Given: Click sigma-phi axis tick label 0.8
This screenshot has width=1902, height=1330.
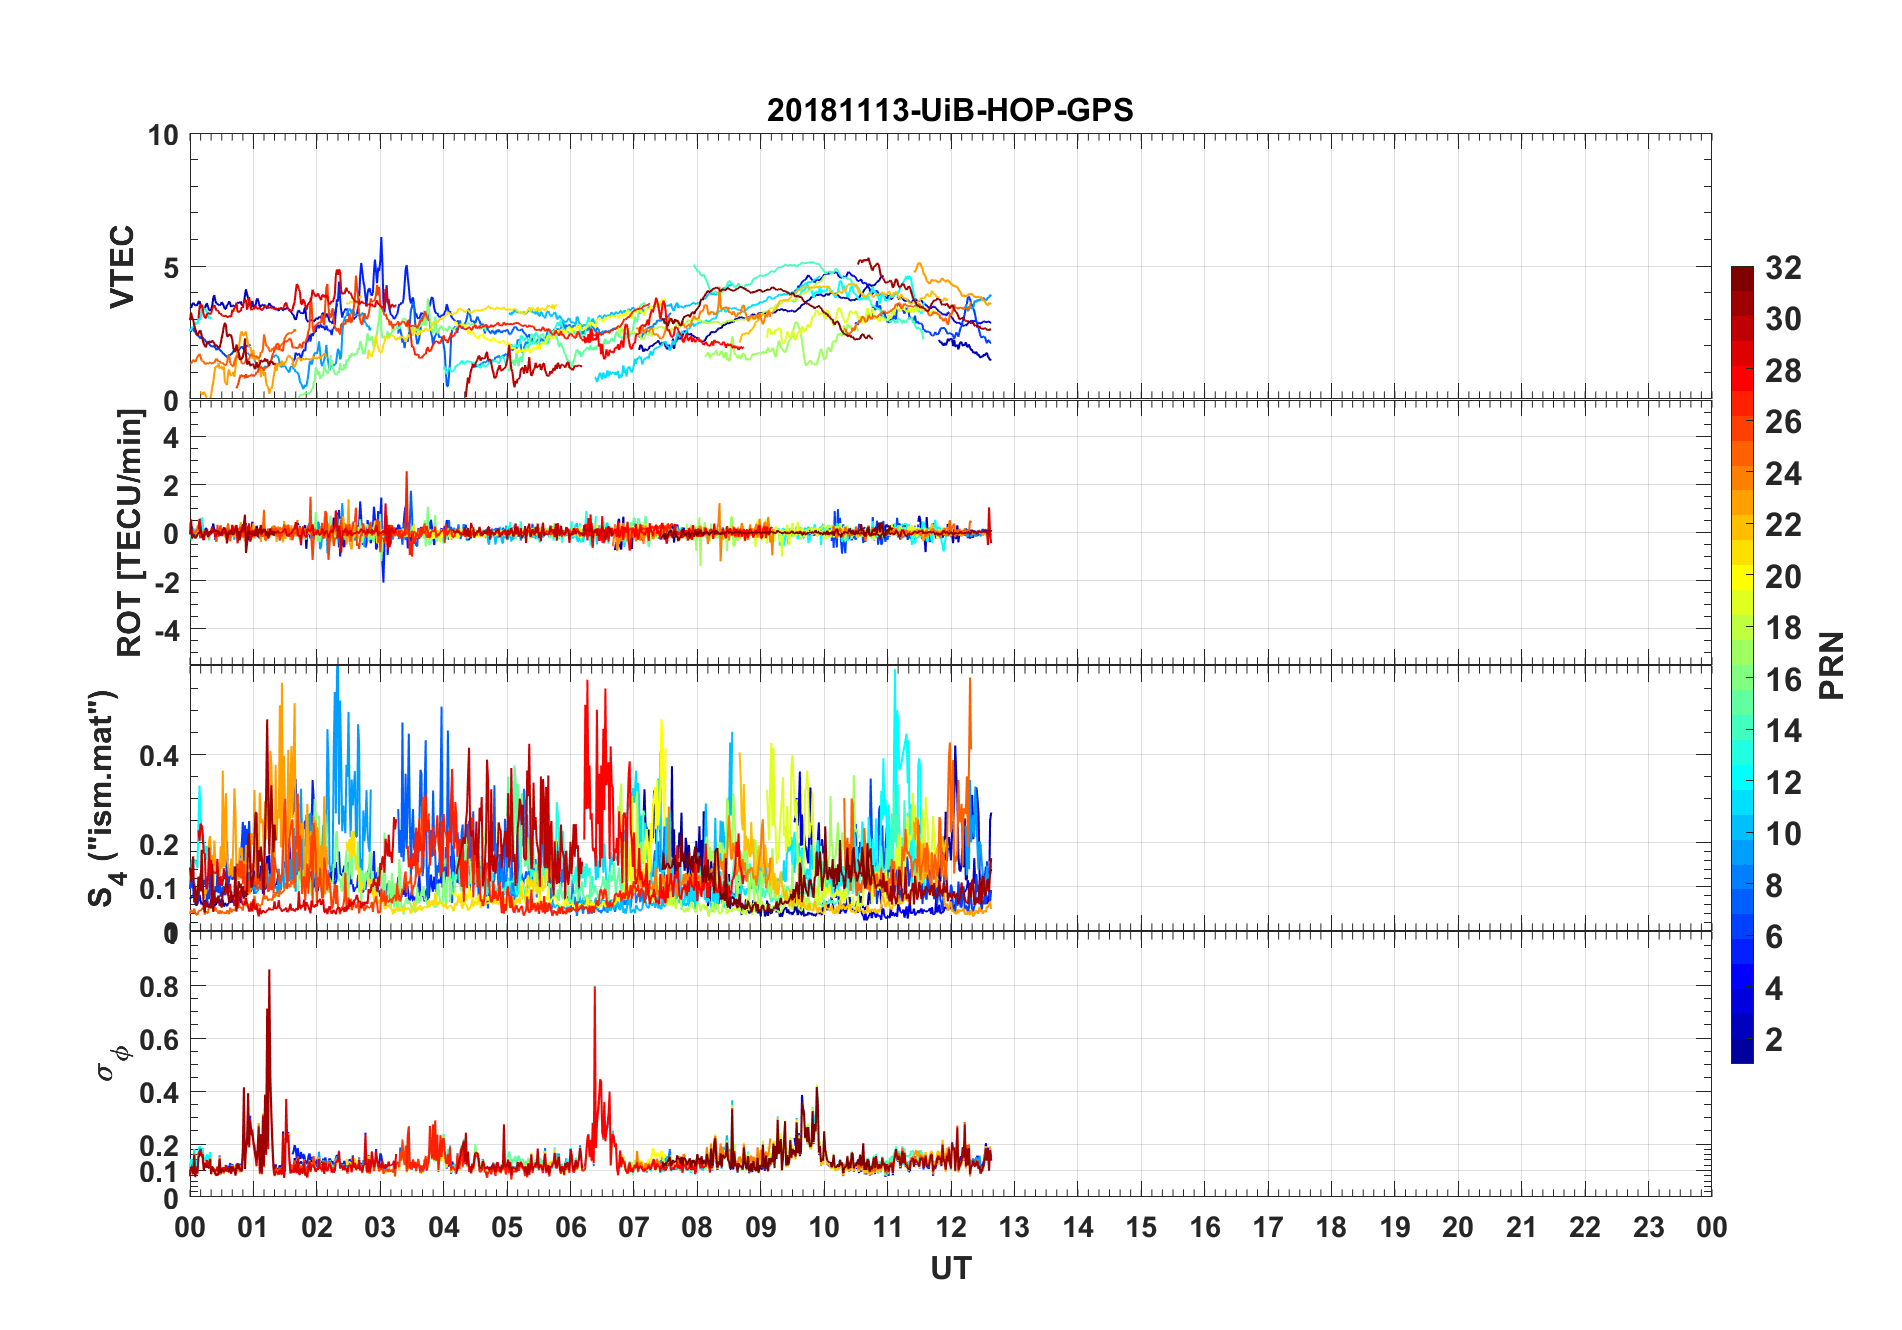Looking at the screenshot, I should pyautogui.click(x=160, y=987).
